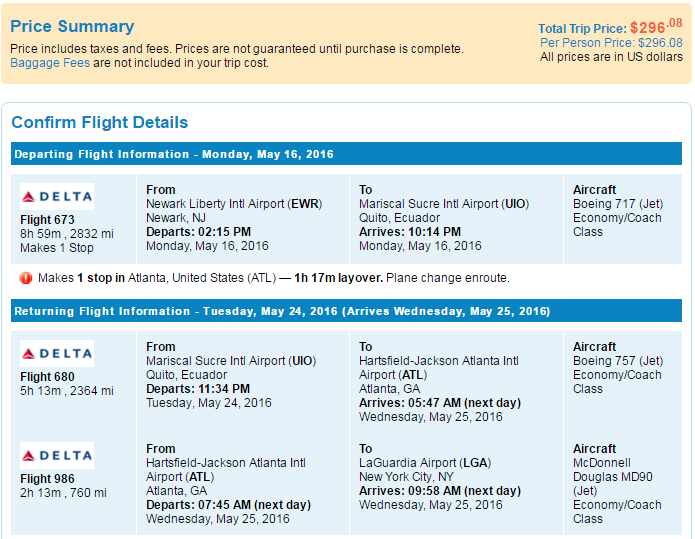Click the 1h 17m layover notice
The height and width of the screenshot is (539, 695).
(338, 278)
